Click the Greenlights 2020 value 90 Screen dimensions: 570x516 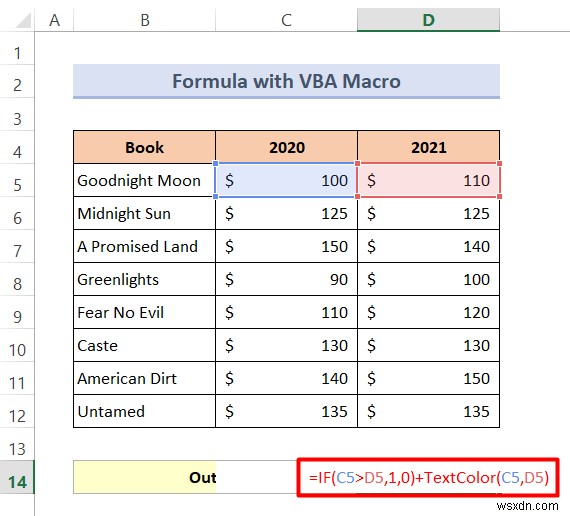pos(286,279)
